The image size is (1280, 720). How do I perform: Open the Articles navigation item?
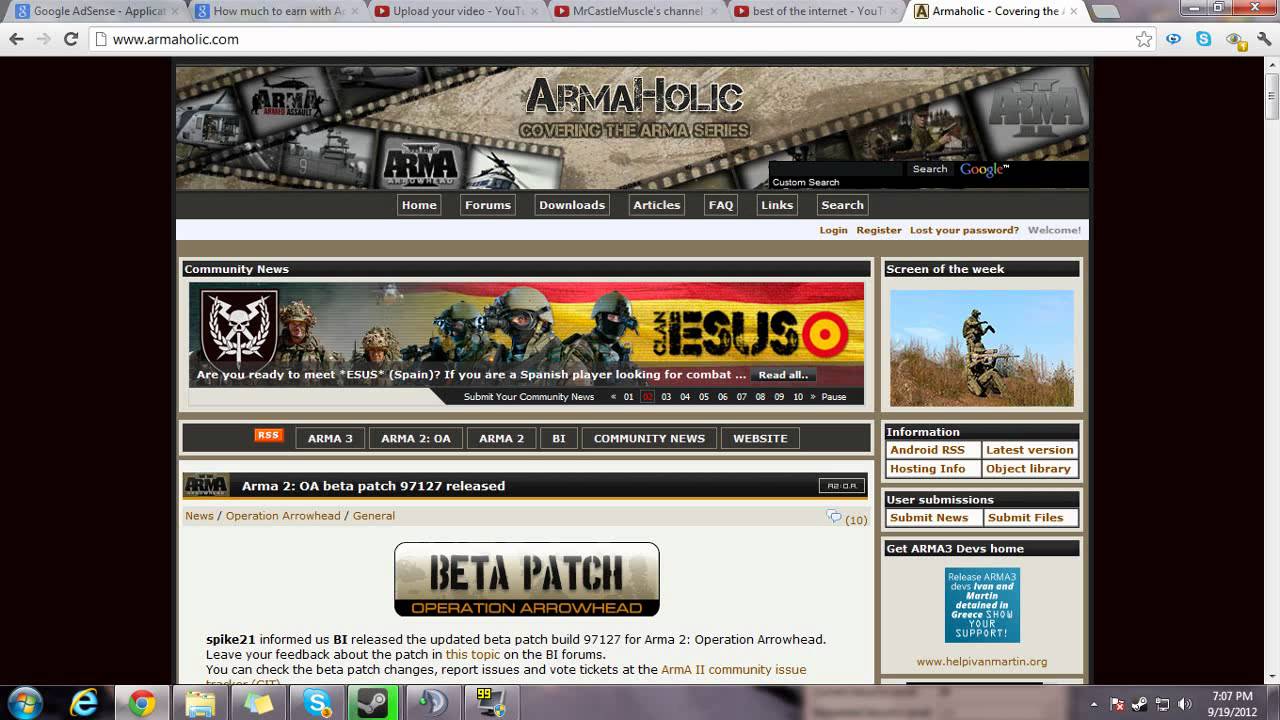tap(657, 205)
